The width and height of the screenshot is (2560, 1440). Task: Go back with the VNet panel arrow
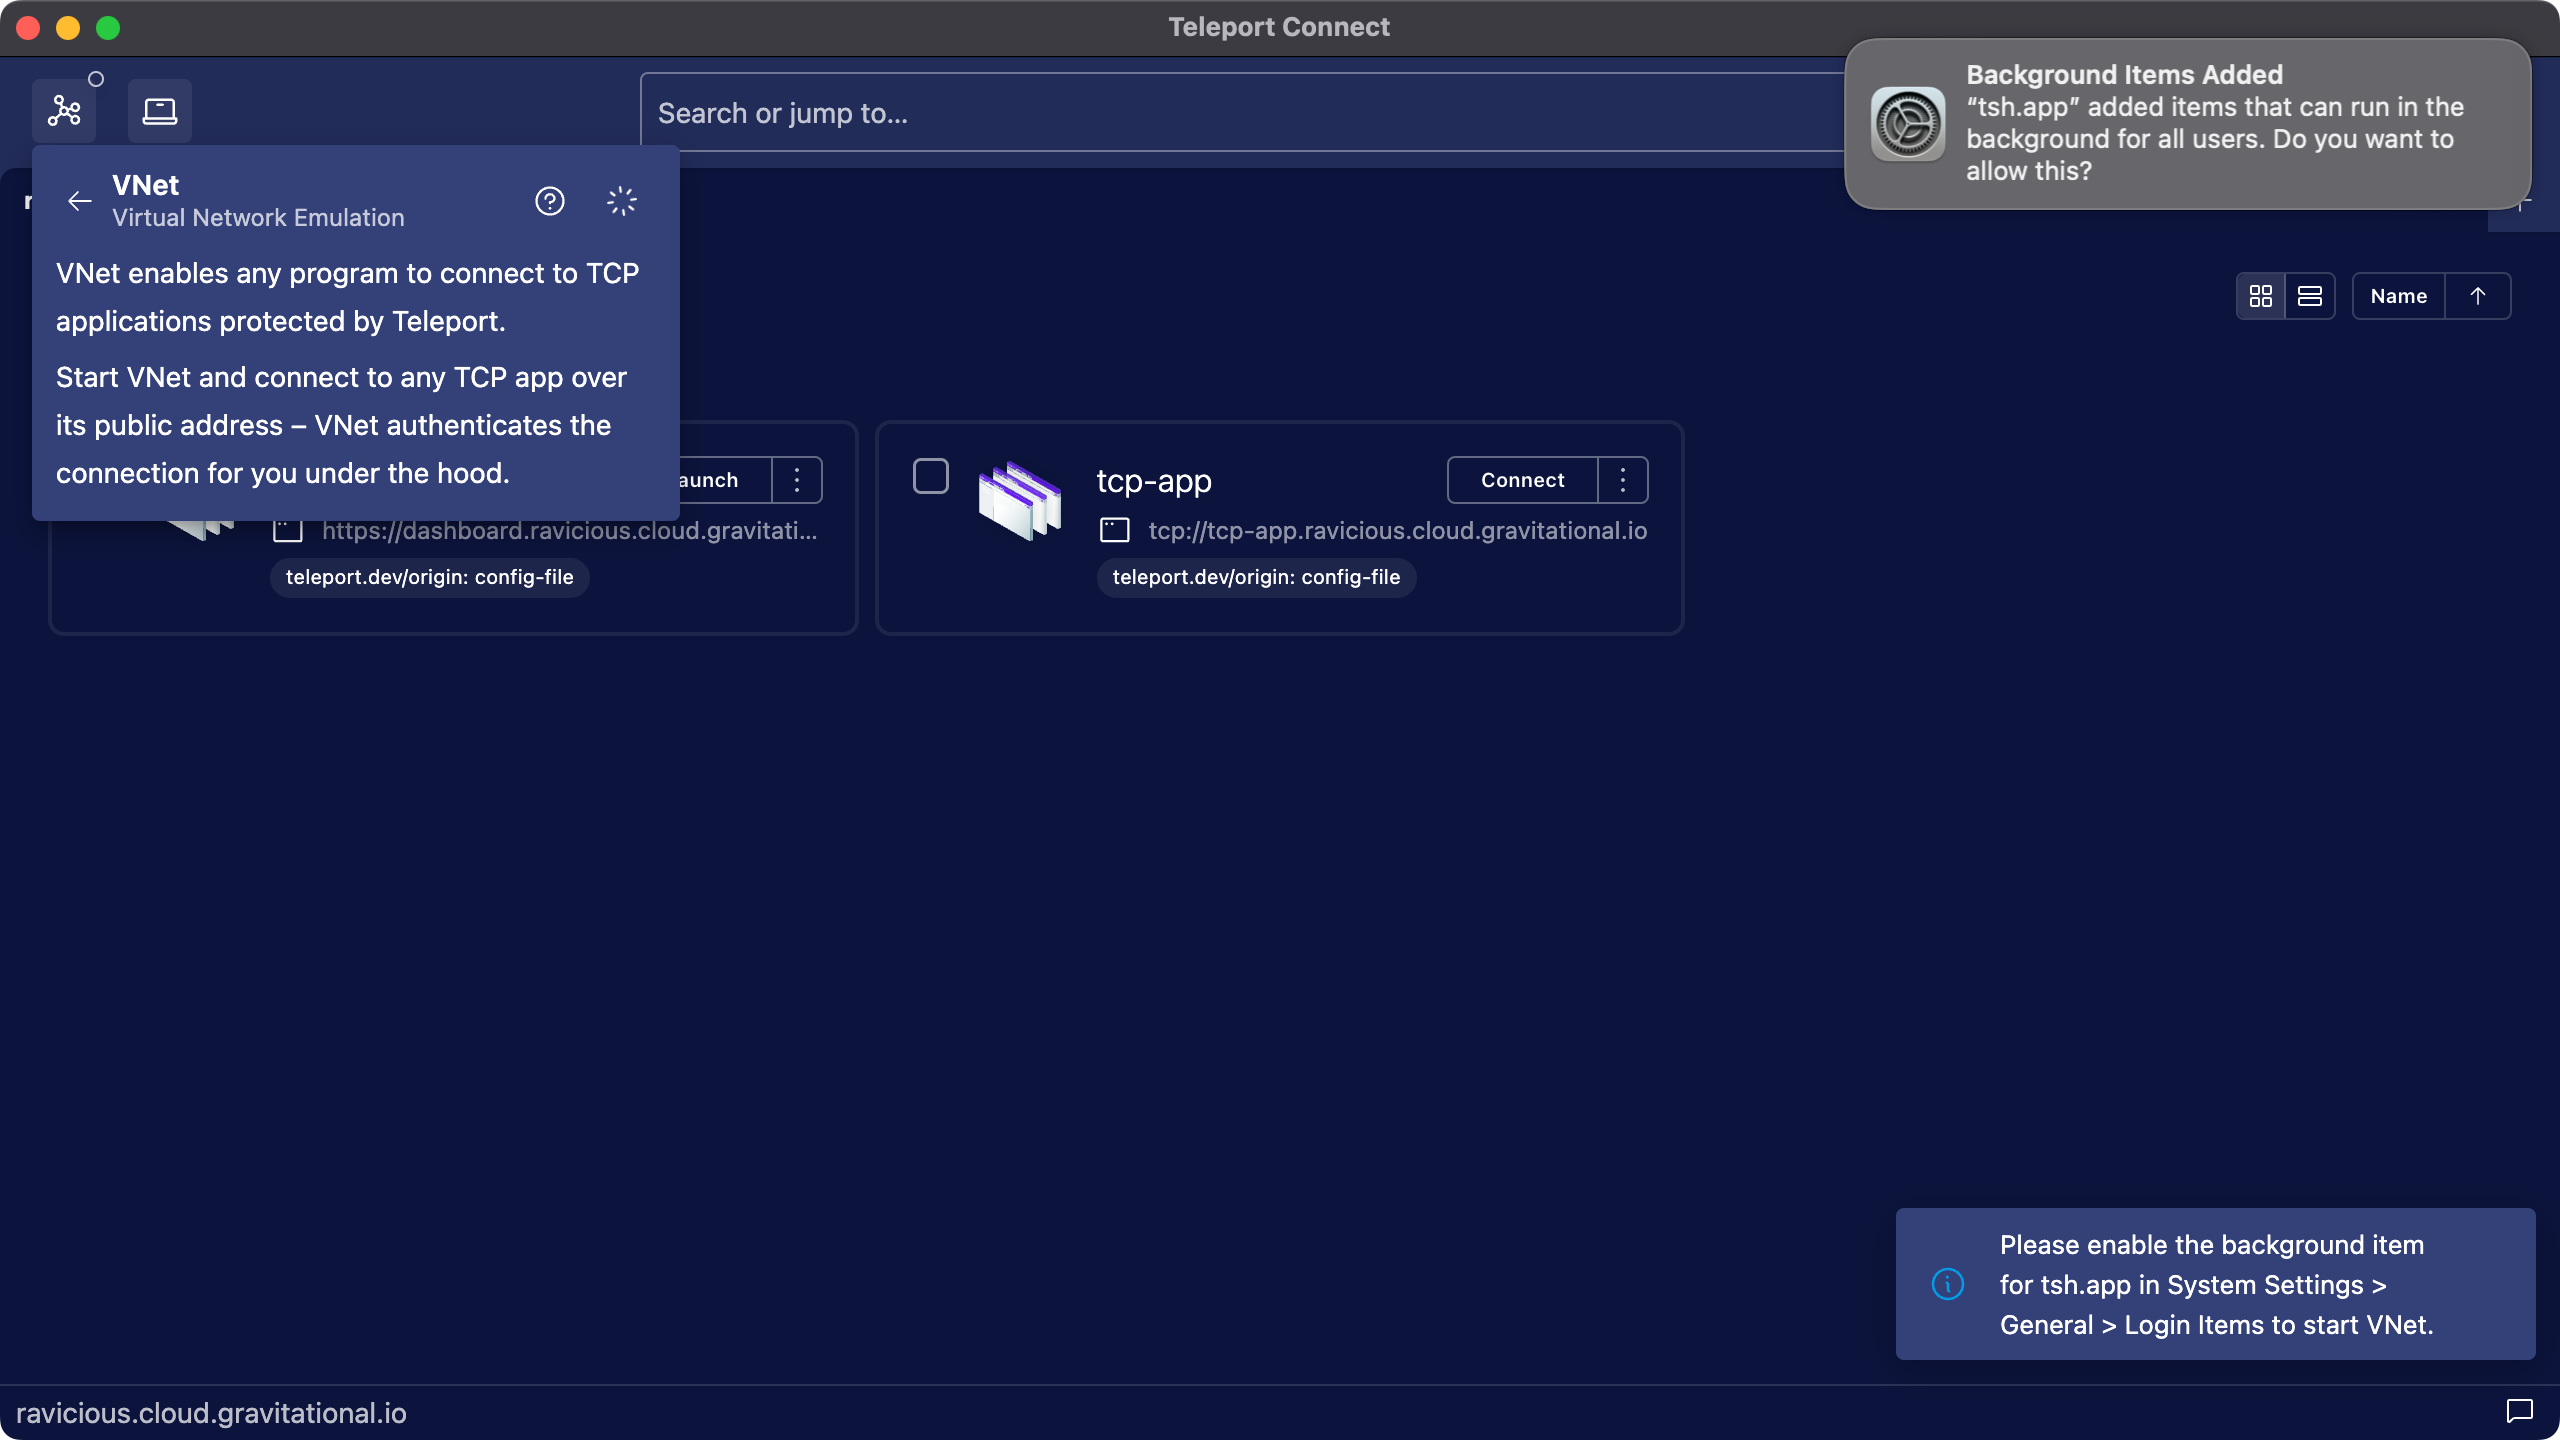tap(80, 201)
